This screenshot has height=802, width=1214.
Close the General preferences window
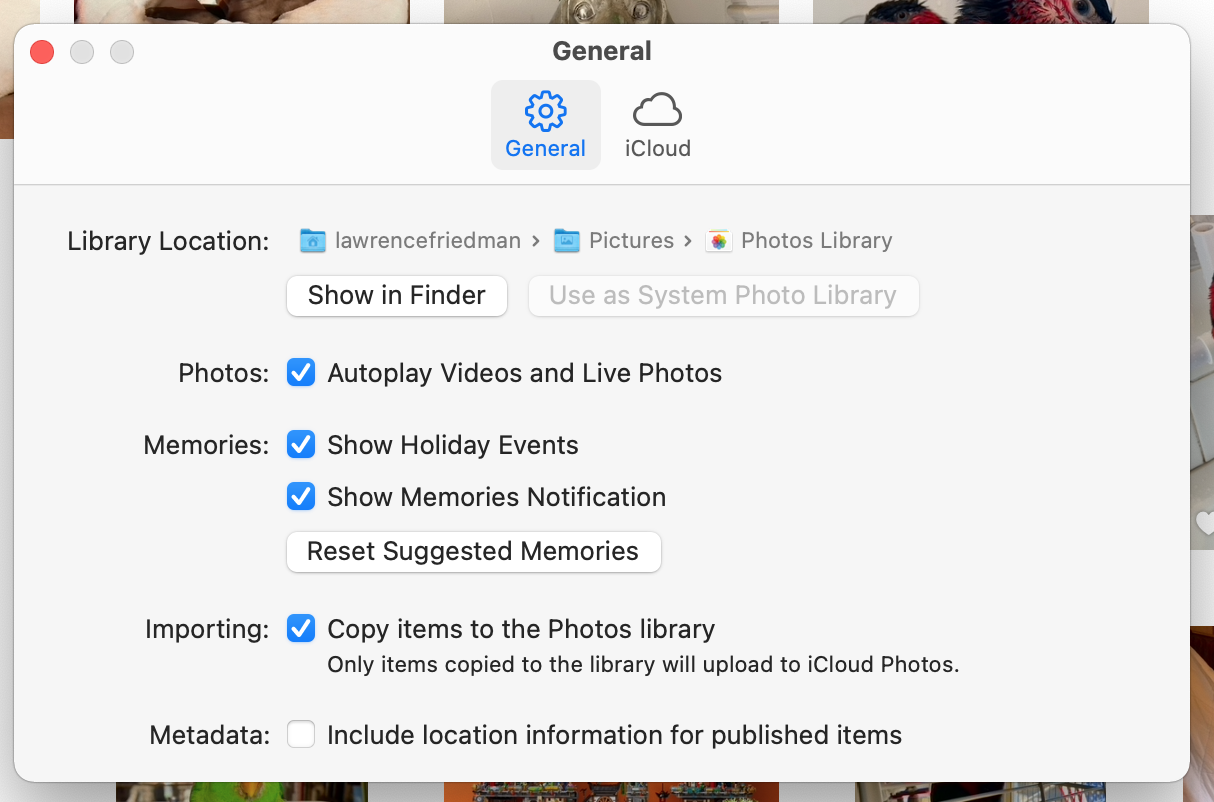pyautogui.click(x=42, y=51)
